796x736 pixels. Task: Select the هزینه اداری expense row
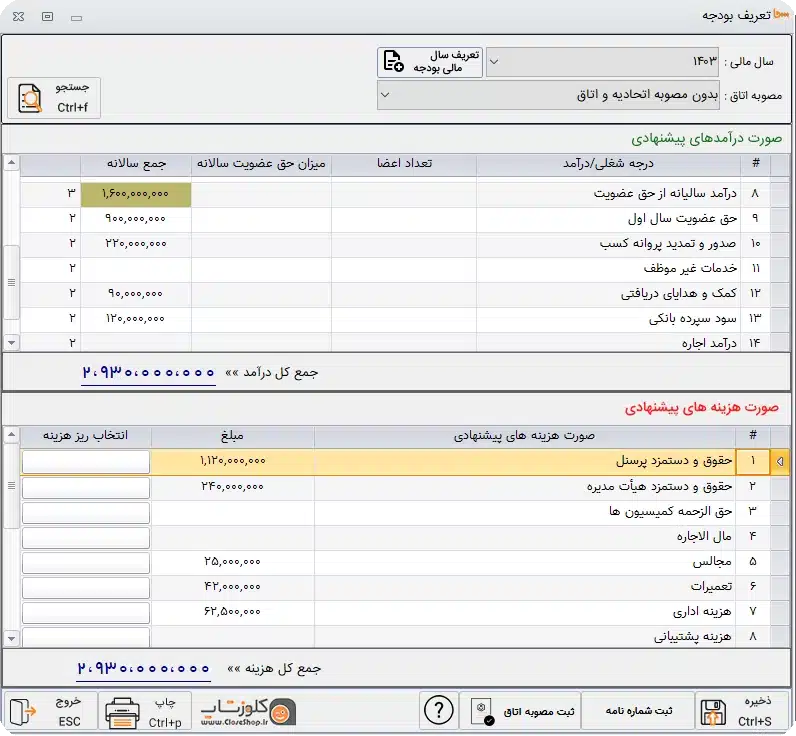pos(405,612)
